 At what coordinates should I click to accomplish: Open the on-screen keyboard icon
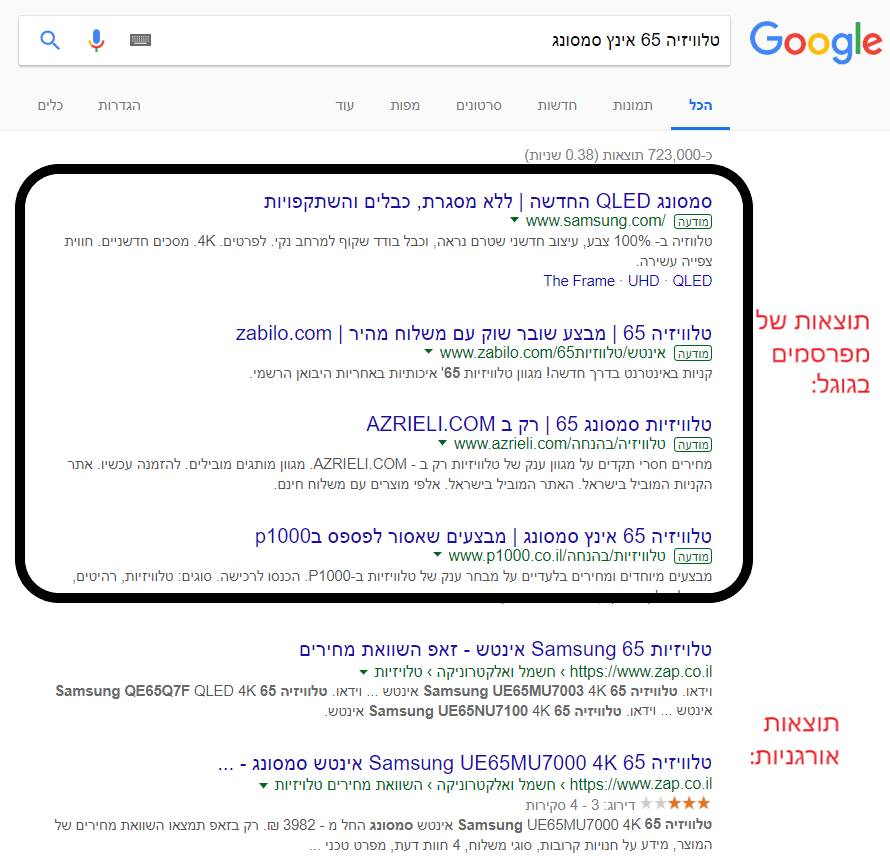[x=141, y=40]
